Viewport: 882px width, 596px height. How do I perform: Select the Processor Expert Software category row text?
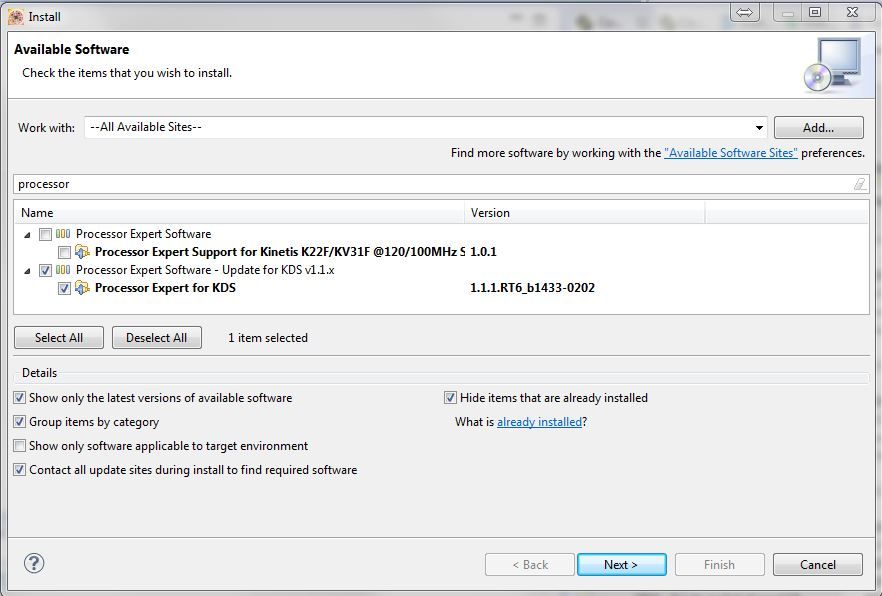point(143,234)
